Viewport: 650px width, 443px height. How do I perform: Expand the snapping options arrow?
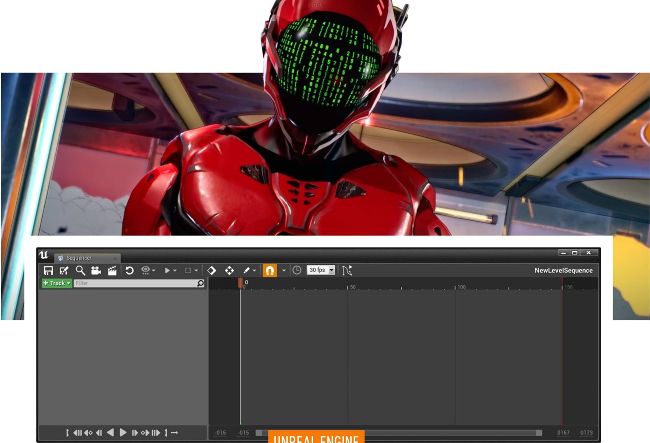(x=284, y=270)
